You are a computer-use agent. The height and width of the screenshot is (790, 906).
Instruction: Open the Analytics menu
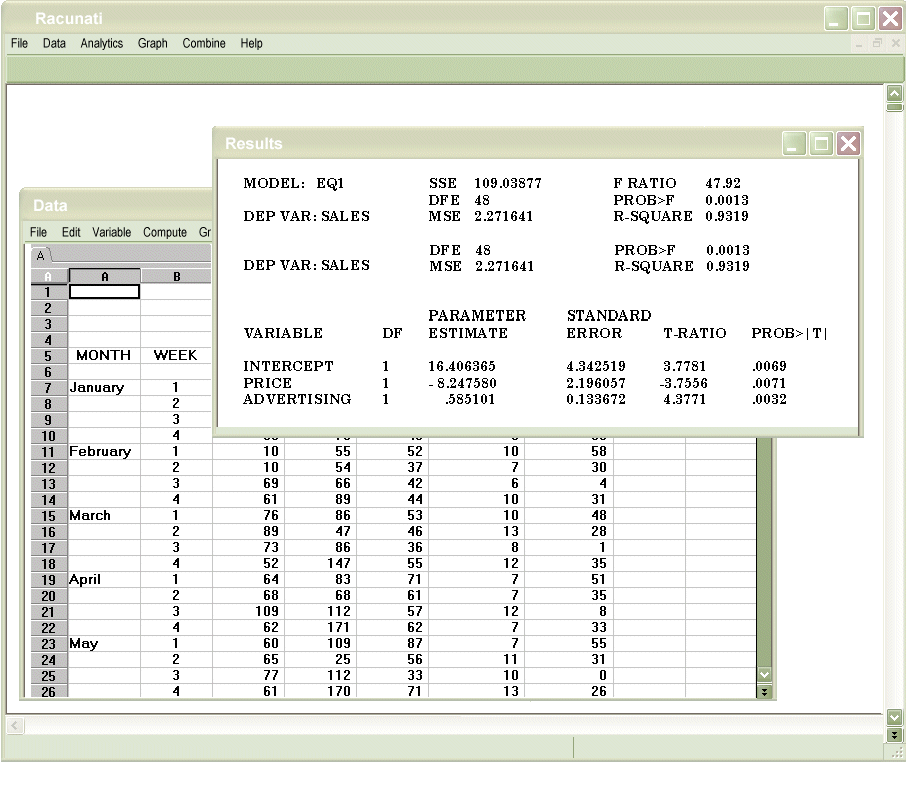101,44
